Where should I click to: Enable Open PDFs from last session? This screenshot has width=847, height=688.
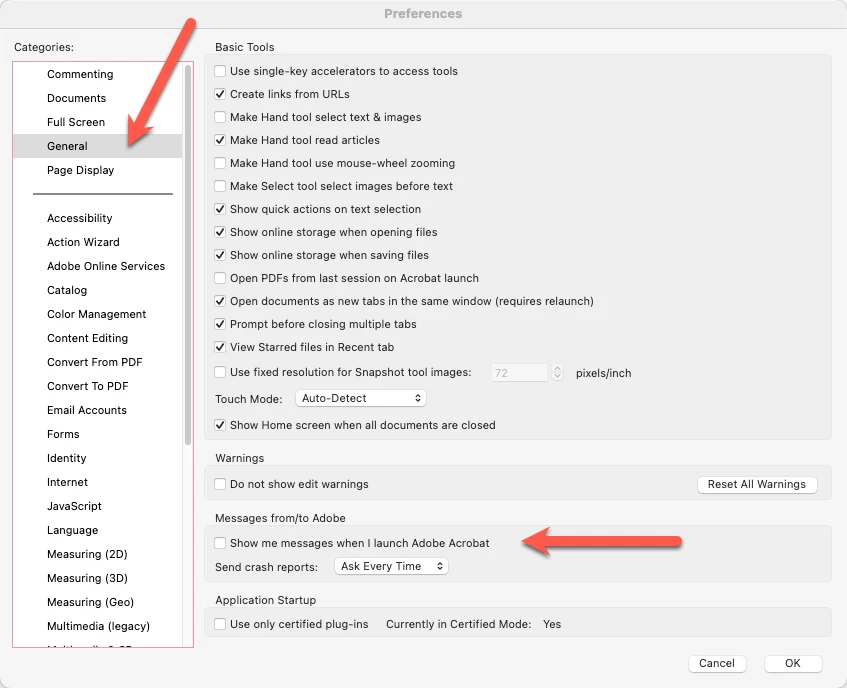tap(220, 278)
